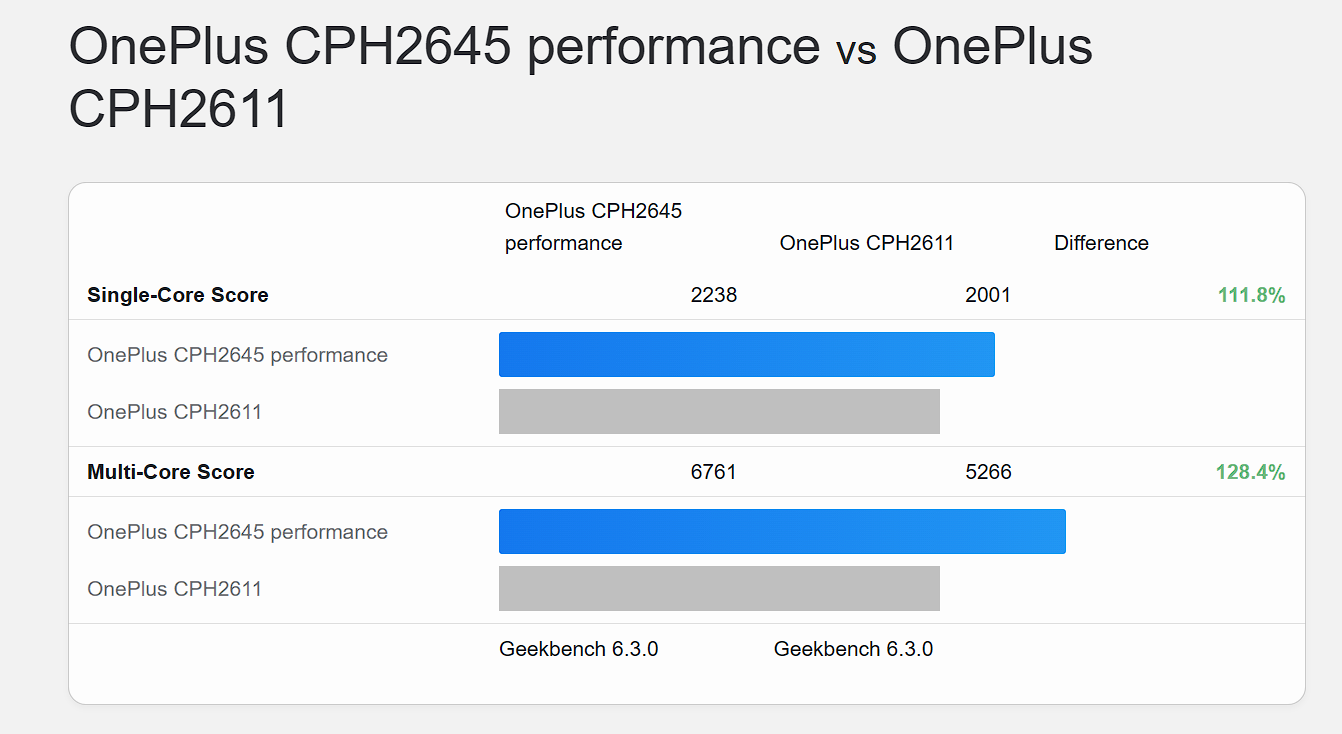This screenshot has height=734, width=1342.
Task: Click the page title comparing CPH2645 and CPH2611
Action: tap(580, 78)
